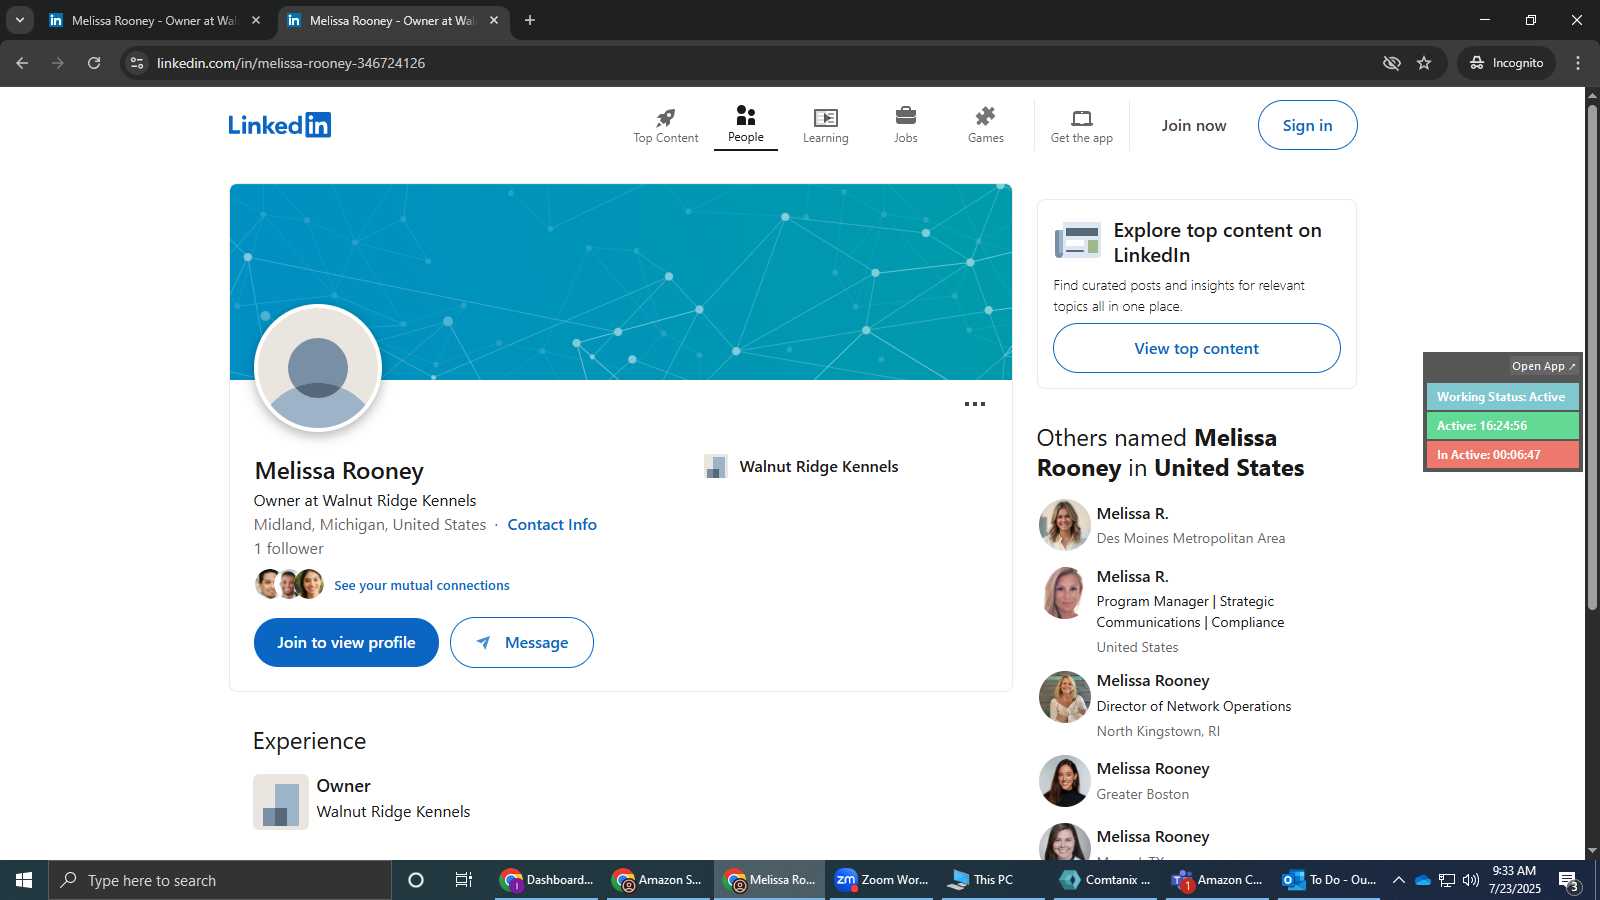Viewport: 1600px width, 900px height.
Task: Select the second Melissa Rooney tab
Action: pyautogui.click(x=393, y=20)
